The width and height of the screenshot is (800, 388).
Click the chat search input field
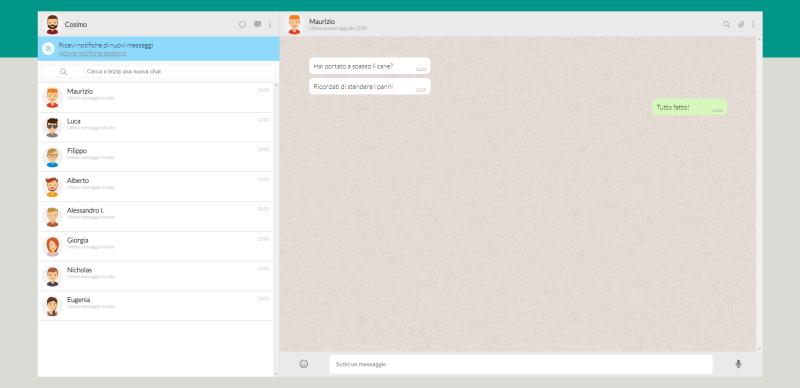[x=179, y=72]
